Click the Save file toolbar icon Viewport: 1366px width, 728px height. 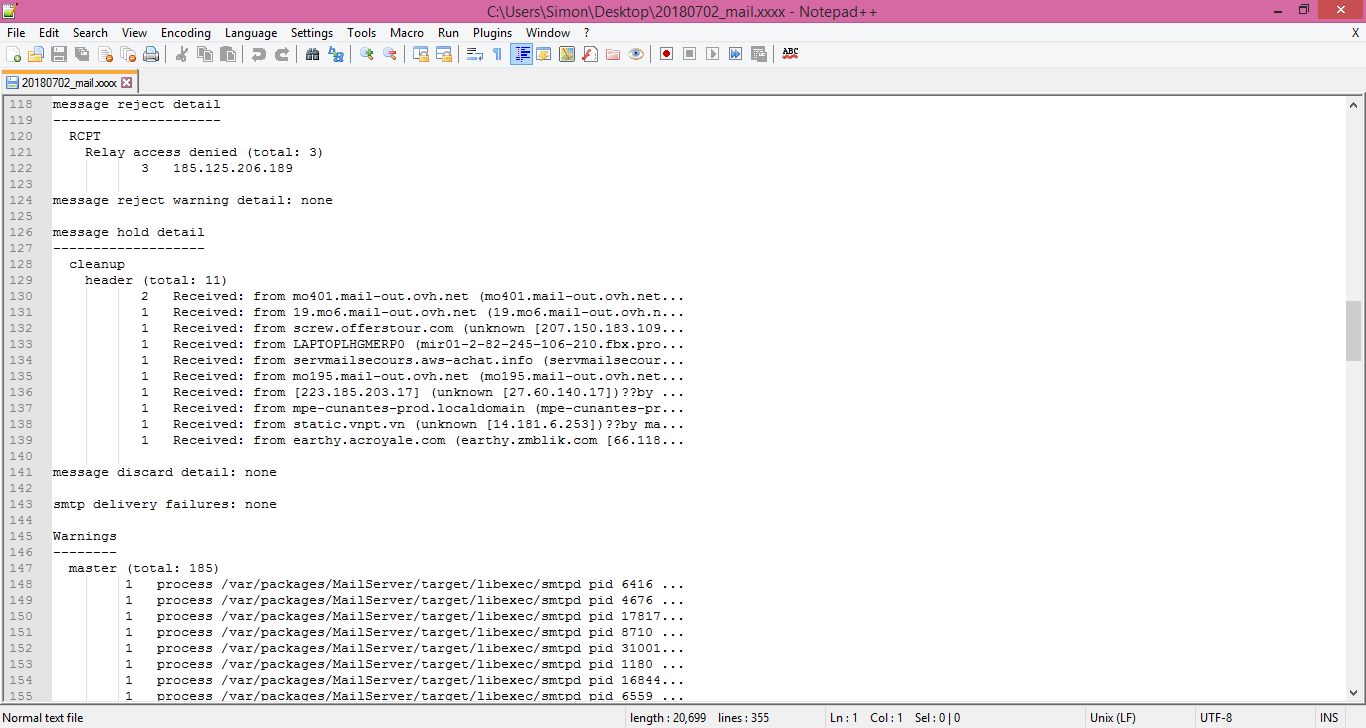[x=59, y=54]
